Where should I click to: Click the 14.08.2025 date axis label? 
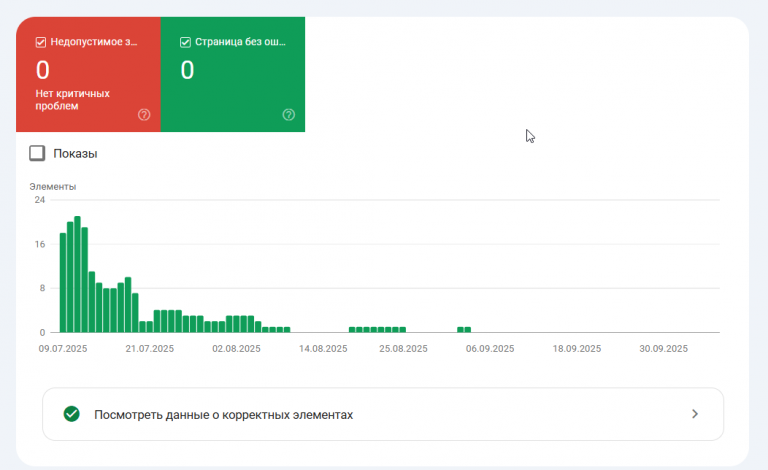pos(322,349)
